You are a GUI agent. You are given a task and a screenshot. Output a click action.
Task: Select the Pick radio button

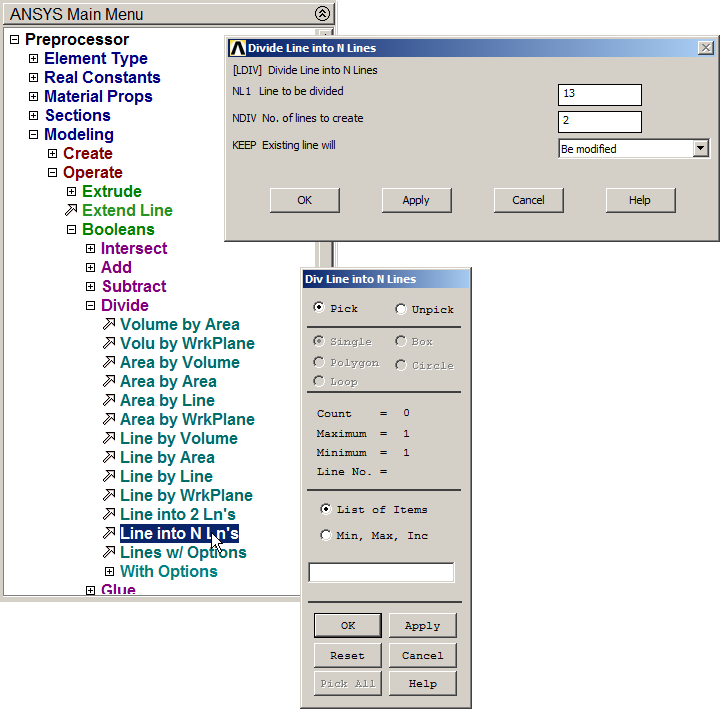point(319,308)
